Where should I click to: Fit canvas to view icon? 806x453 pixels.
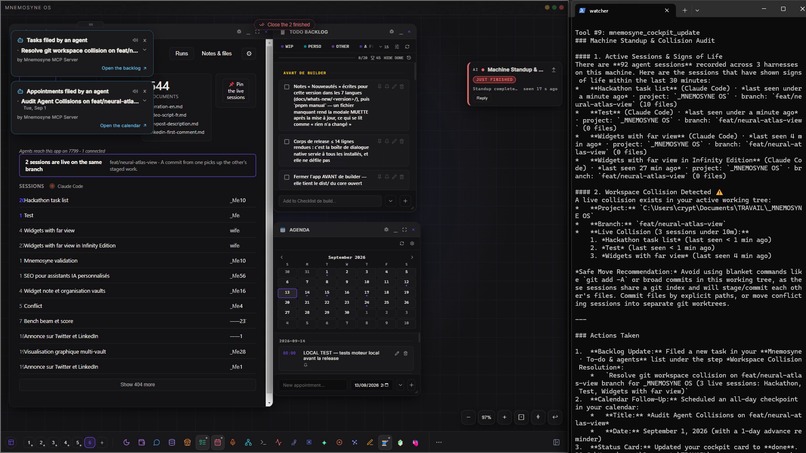pyautogui.click(x=521, y=417)
